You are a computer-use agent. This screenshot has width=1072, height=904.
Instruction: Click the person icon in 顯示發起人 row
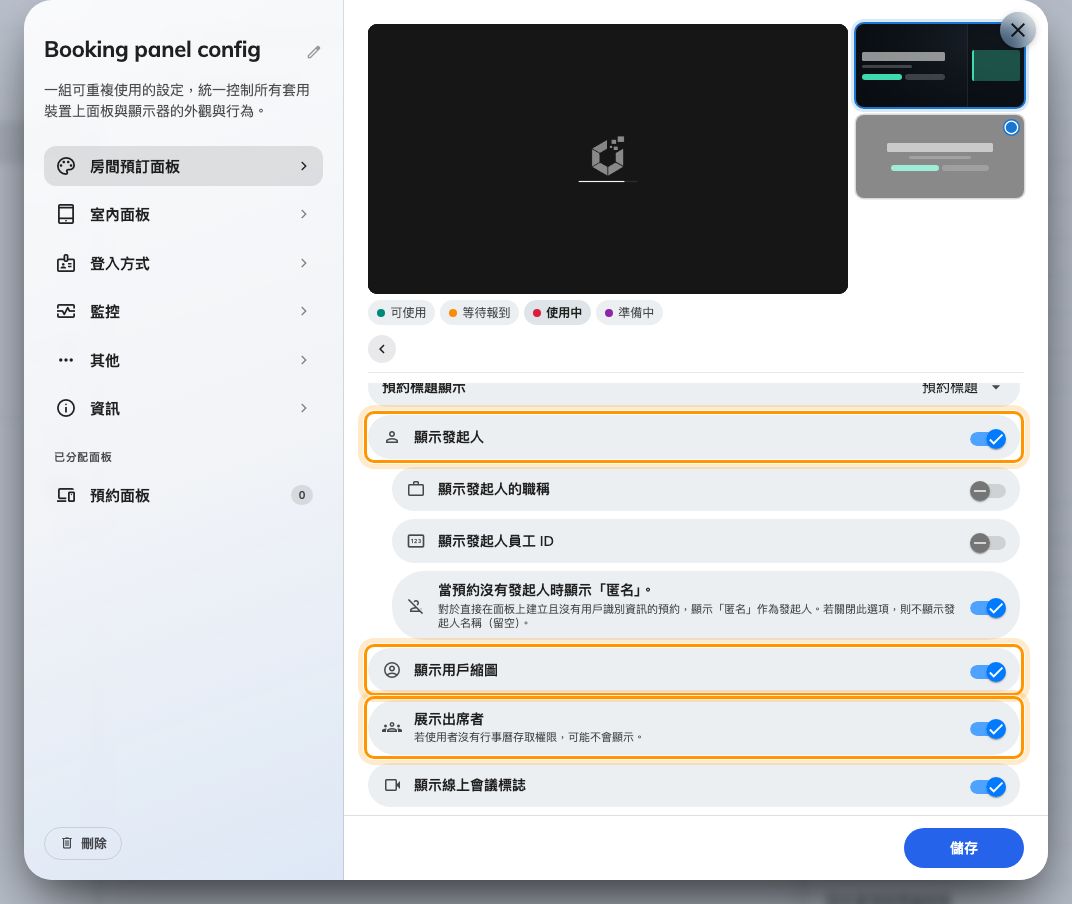(392, 437)
